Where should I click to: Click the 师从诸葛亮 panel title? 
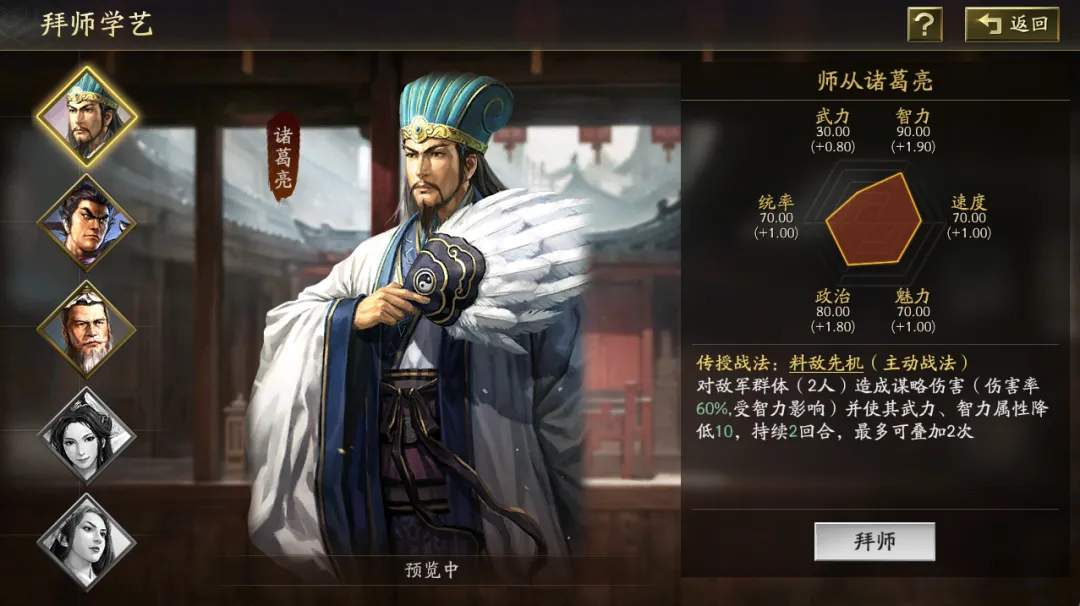pyautogui.click(x=875, y=81)
